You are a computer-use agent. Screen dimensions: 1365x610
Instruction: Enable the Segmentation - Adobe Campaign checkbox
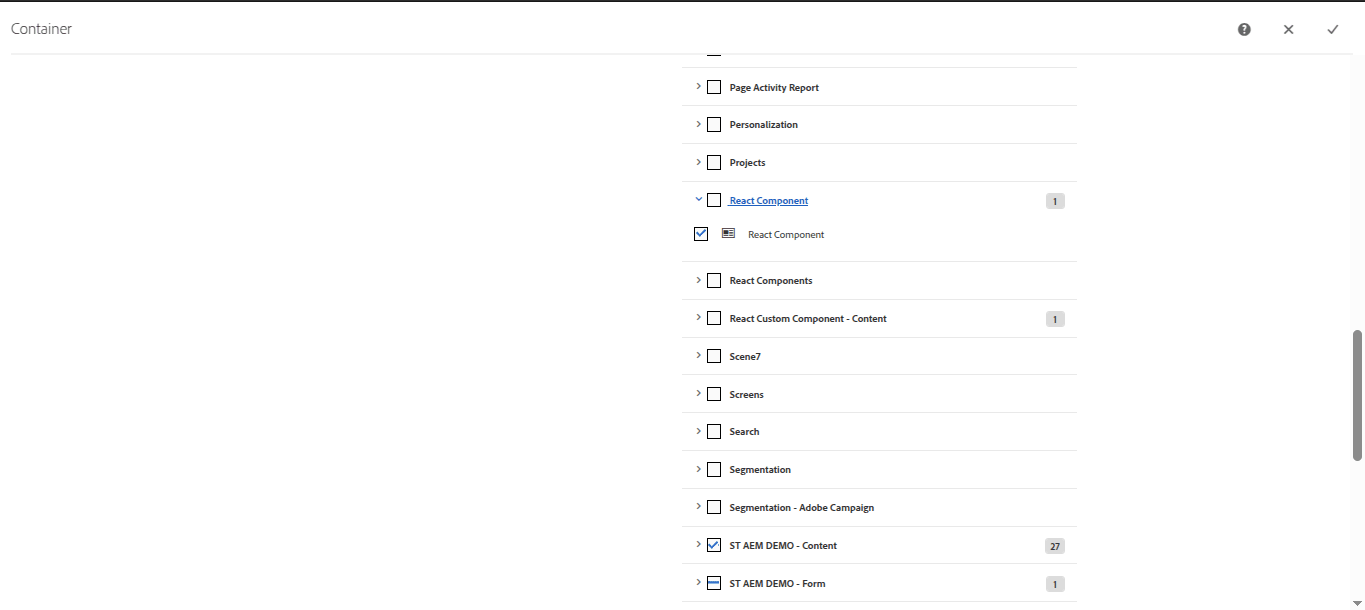tap(714, 507)
